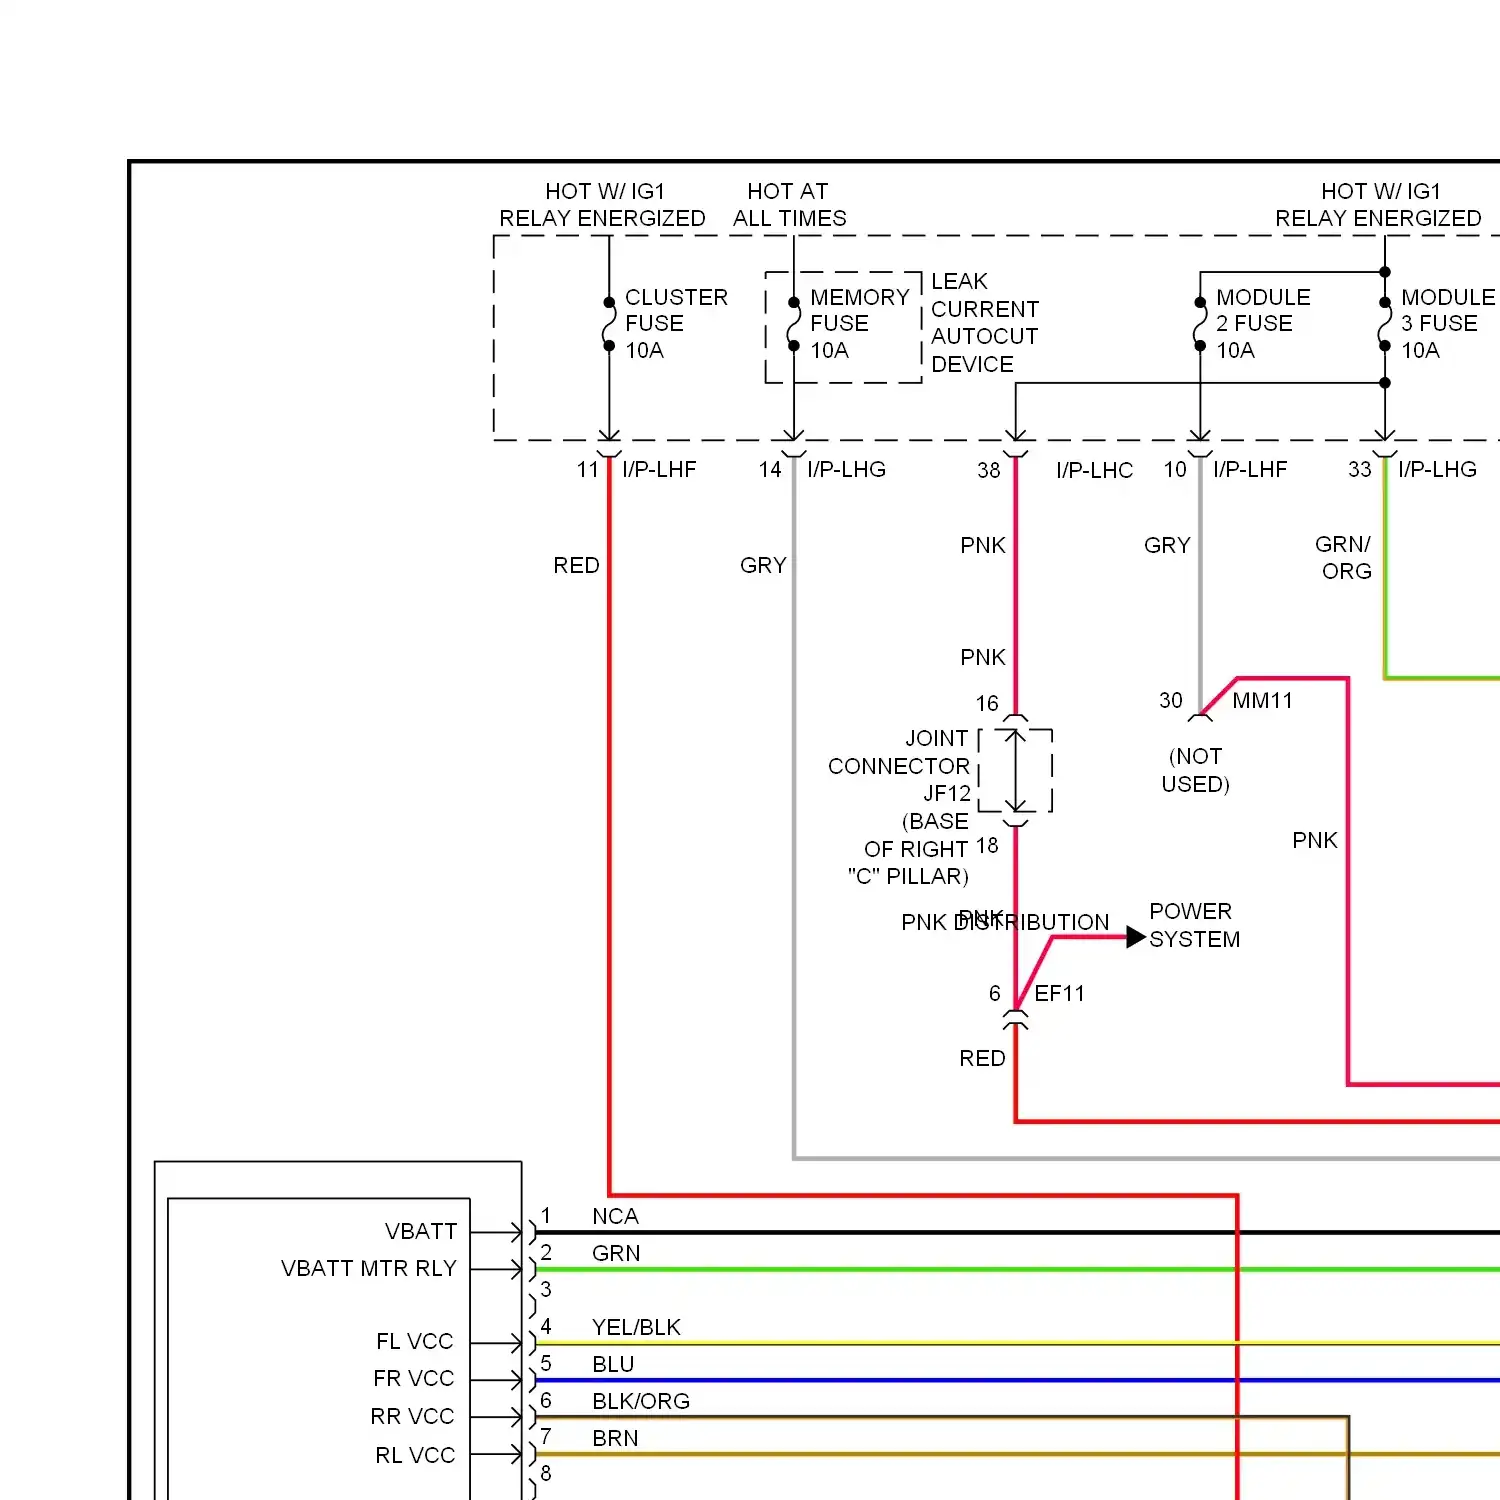The height and width of the screenshot is (1500, 1500).
Task: Click HOT W/ IG1 heading above MODULE 3 FUSE
Action: [x=1379, y=205]
